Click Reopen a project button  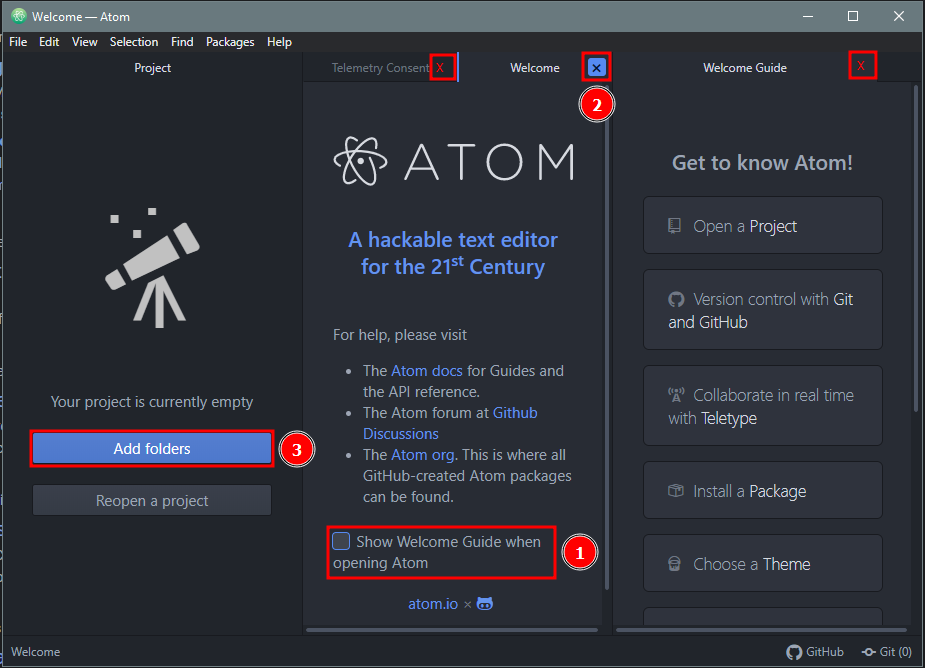(152, 500)
